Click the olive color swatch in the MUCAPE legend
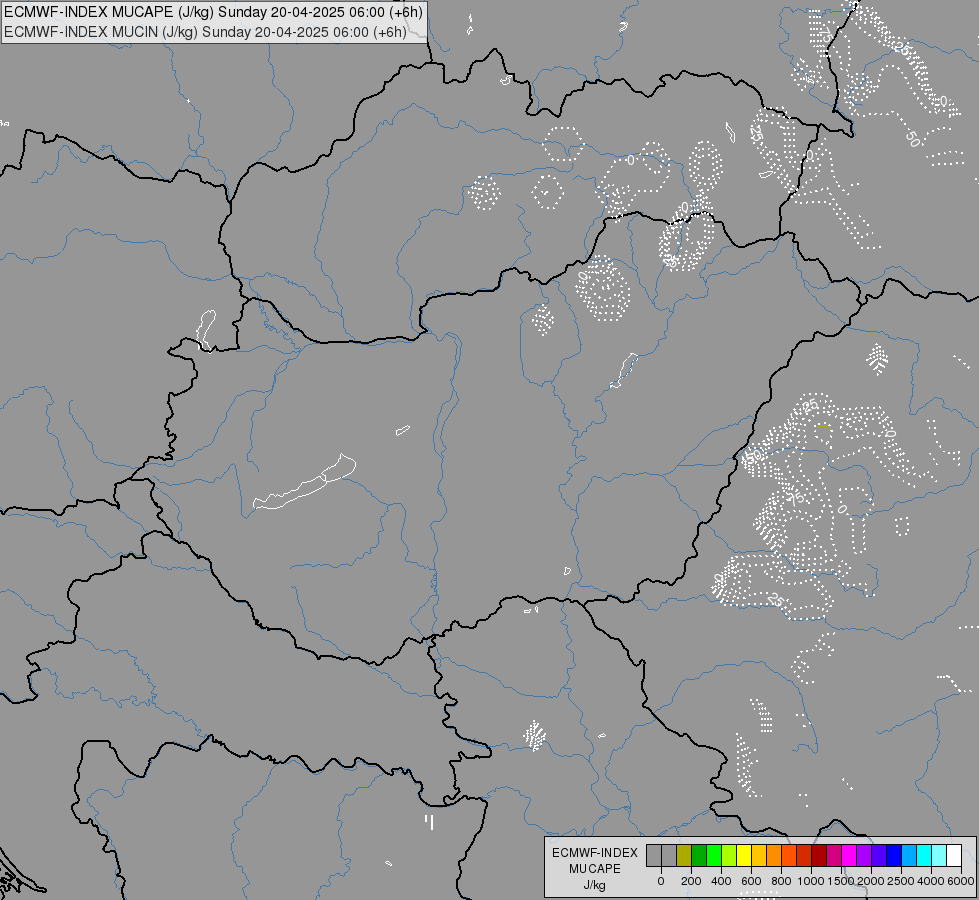Screen dimensions: 979x900 684,855
